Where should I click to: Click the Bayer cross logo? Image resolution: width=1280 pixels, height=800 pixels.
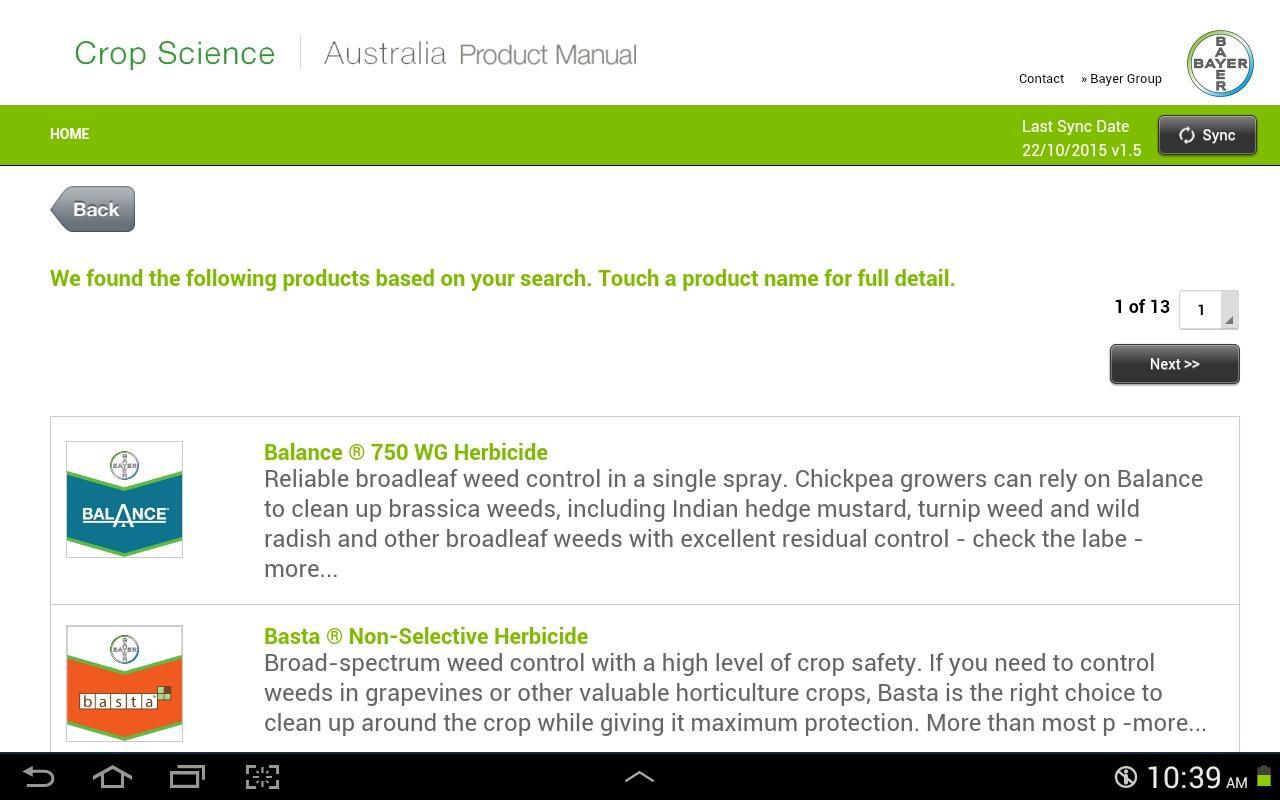pos(1219,62)
